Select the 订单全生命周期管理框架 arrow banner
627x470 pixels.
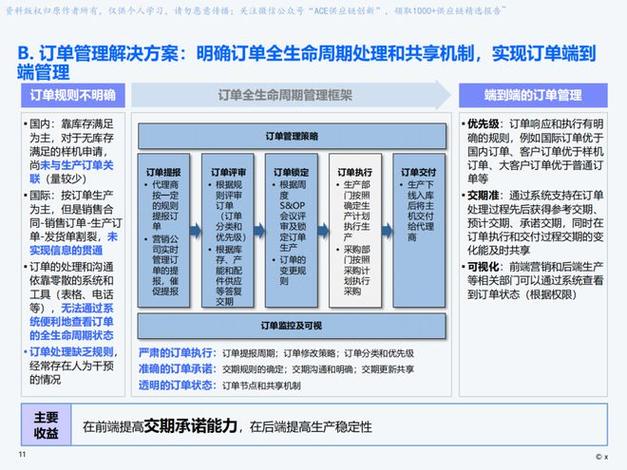(x=291, y=95)
